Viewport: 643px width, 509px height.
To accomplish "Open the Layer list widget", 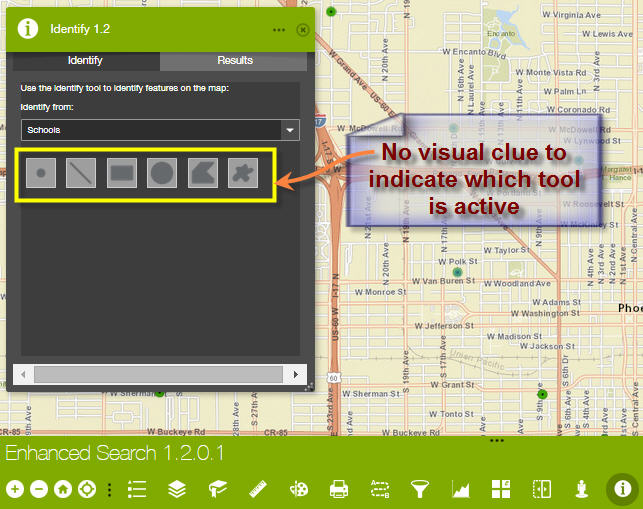I will point(177,489).
